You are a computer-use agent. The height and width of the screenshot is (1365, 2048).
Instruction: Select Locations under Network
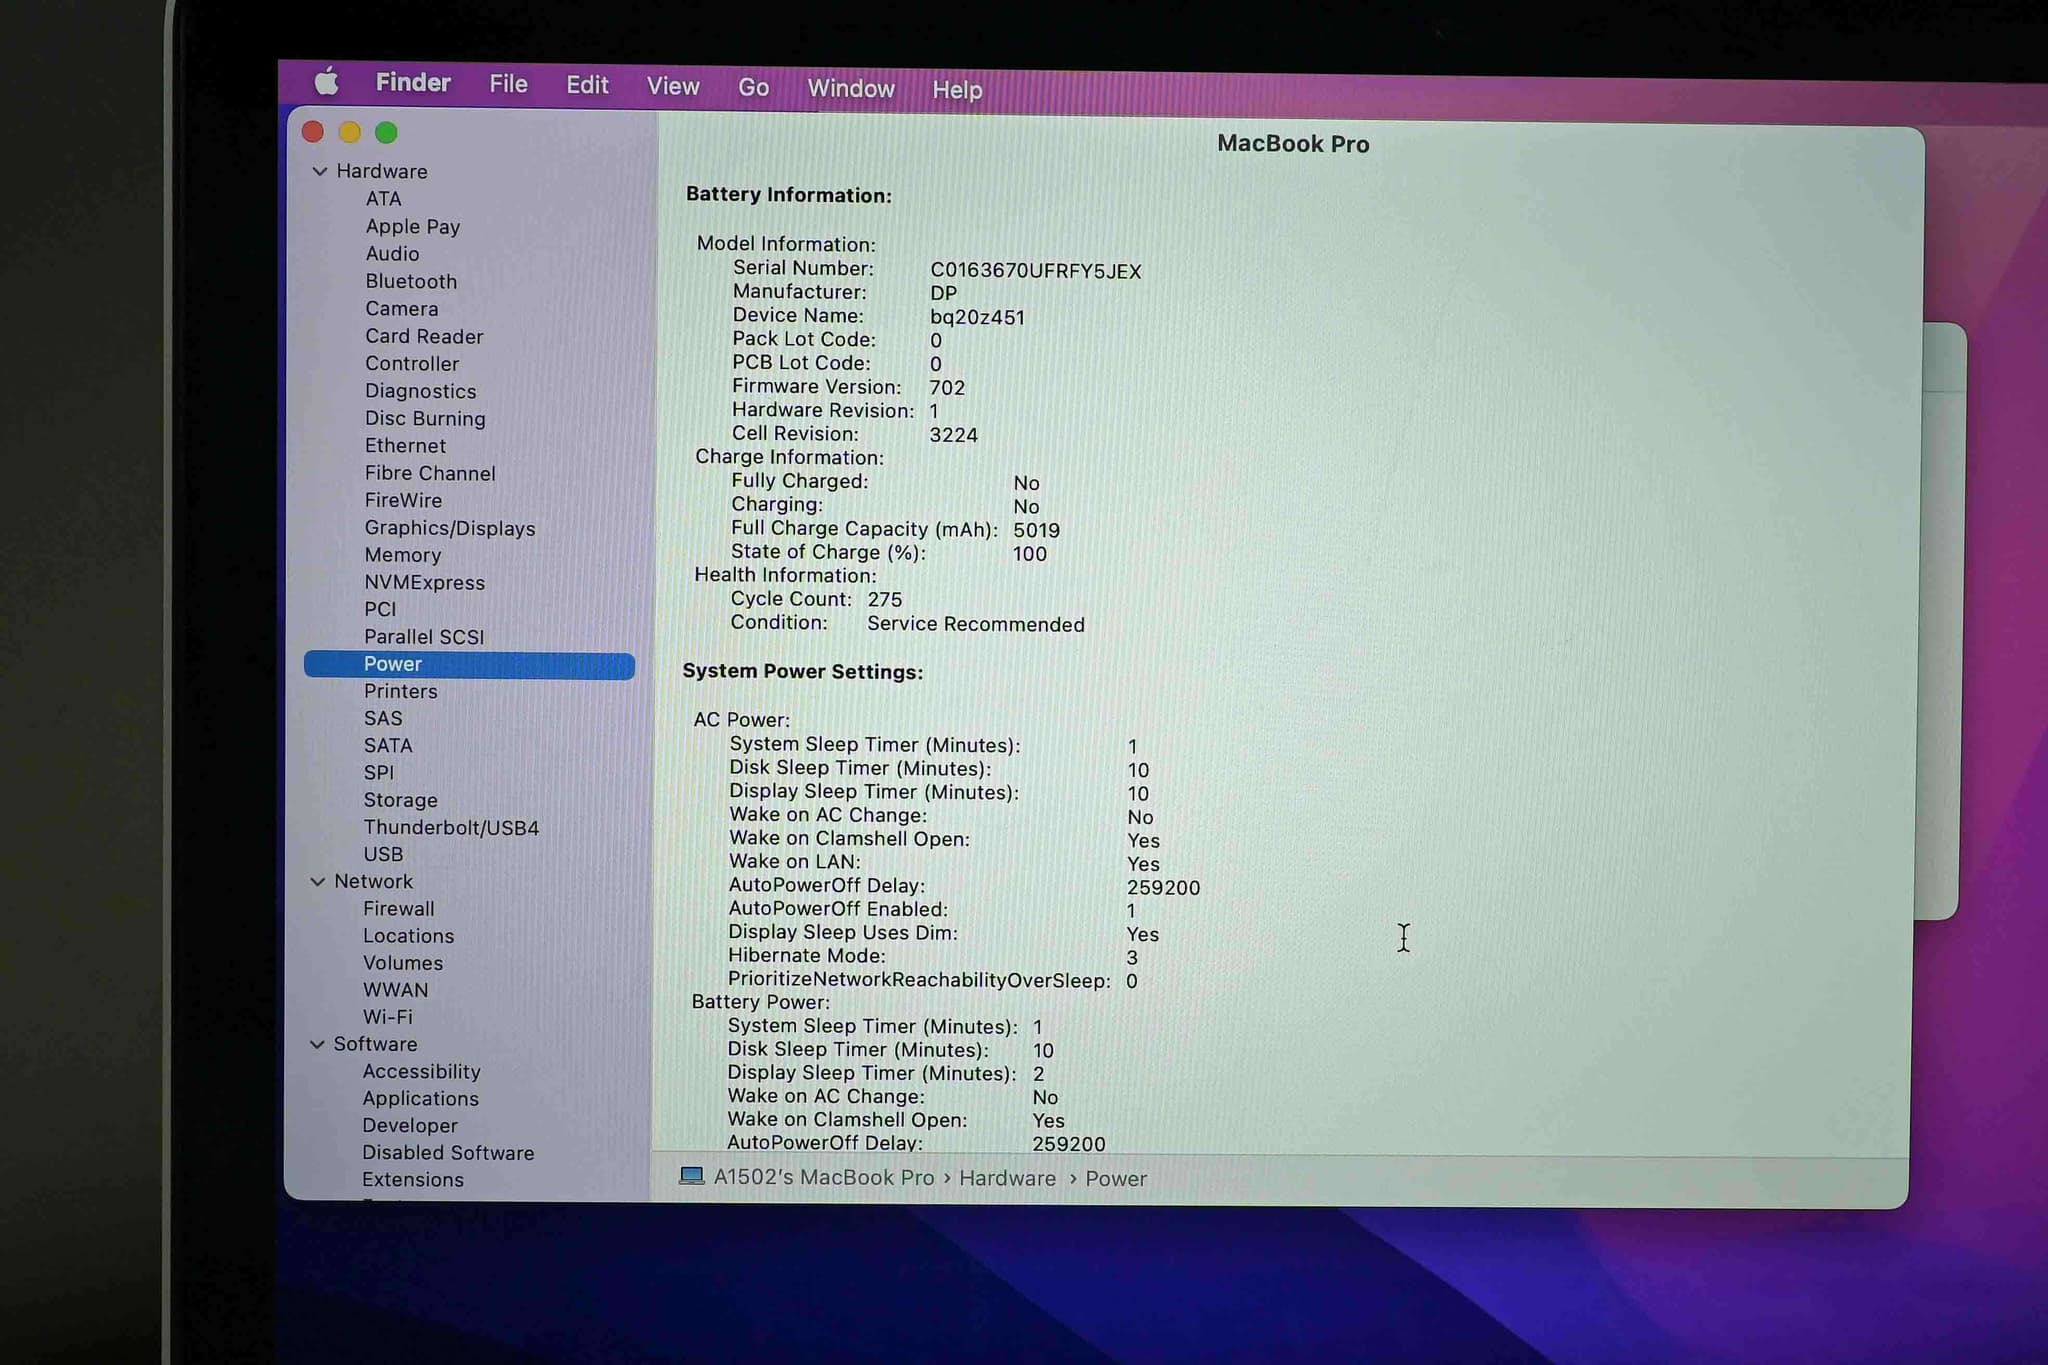coord(408,936)
